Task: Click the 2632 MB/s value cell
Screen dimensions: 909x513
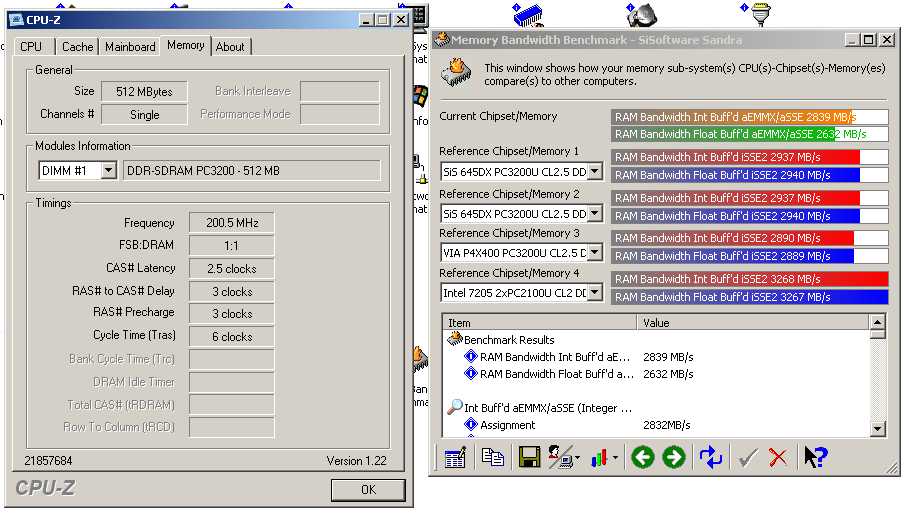Action: tap(668, 374)
